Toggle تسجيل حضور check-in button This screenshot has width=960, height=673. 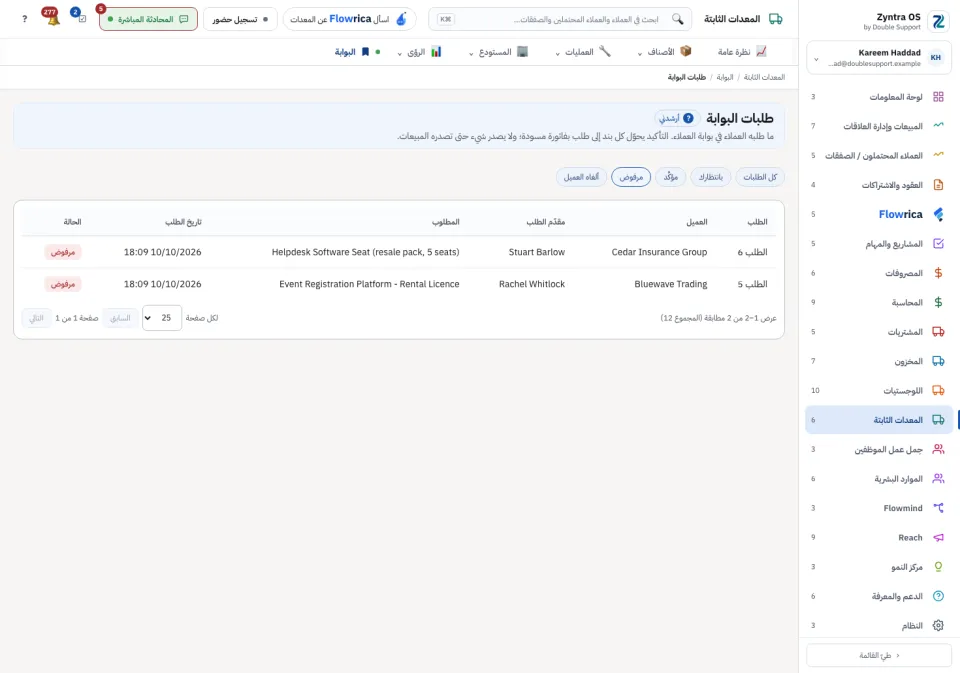pyautogui.click(x=240, y=19)
